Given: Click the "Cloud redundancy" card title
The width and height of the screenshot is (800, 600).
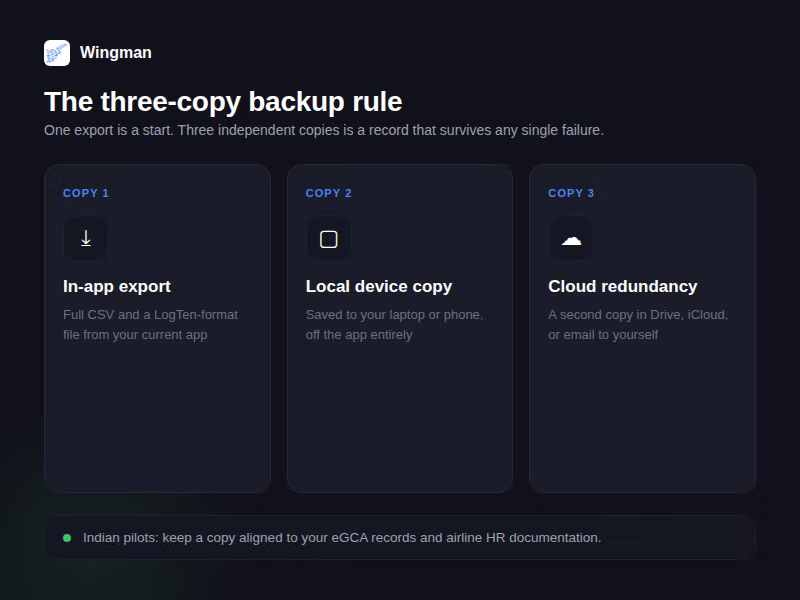Looking at the screenshot, I should point(622,286).
